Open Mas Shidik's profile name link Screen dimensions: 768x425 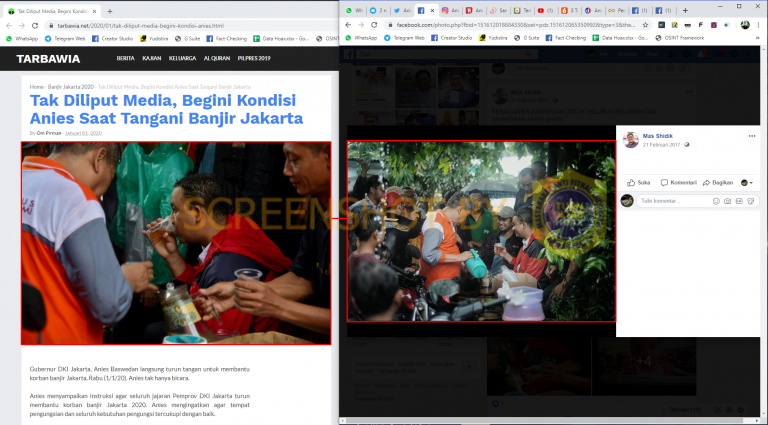coord(657,136)
